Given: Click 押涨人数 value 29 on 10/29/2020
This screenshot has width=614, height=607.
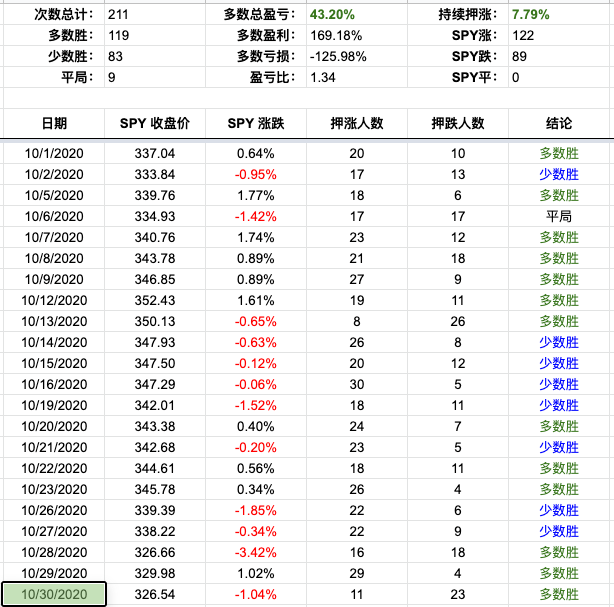Looking at the screenshot, I should (x=357, y=573).
